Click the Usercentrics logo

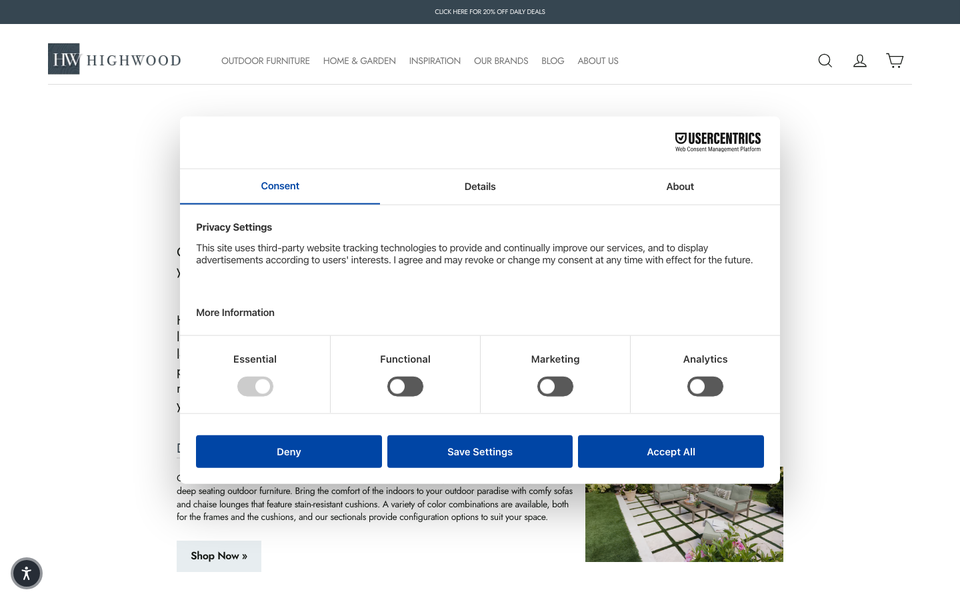coord(718,141)
